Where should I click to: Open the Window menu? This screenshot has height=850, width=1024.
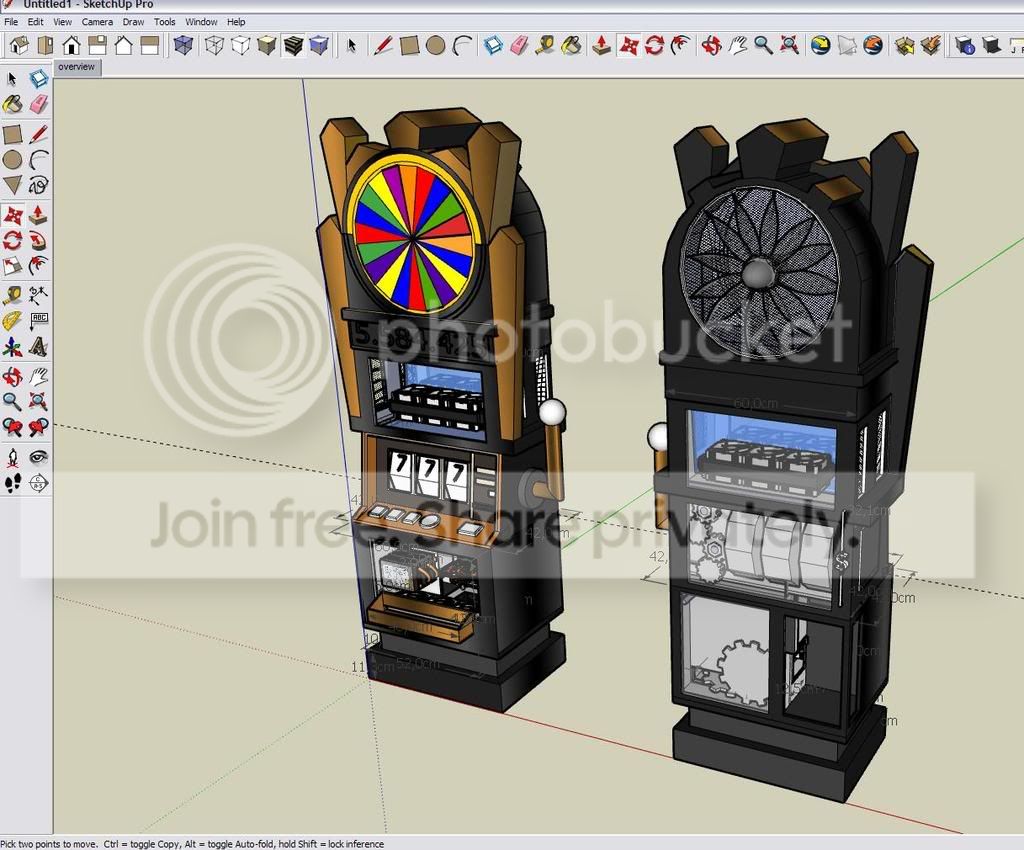(x=201, y=22)
